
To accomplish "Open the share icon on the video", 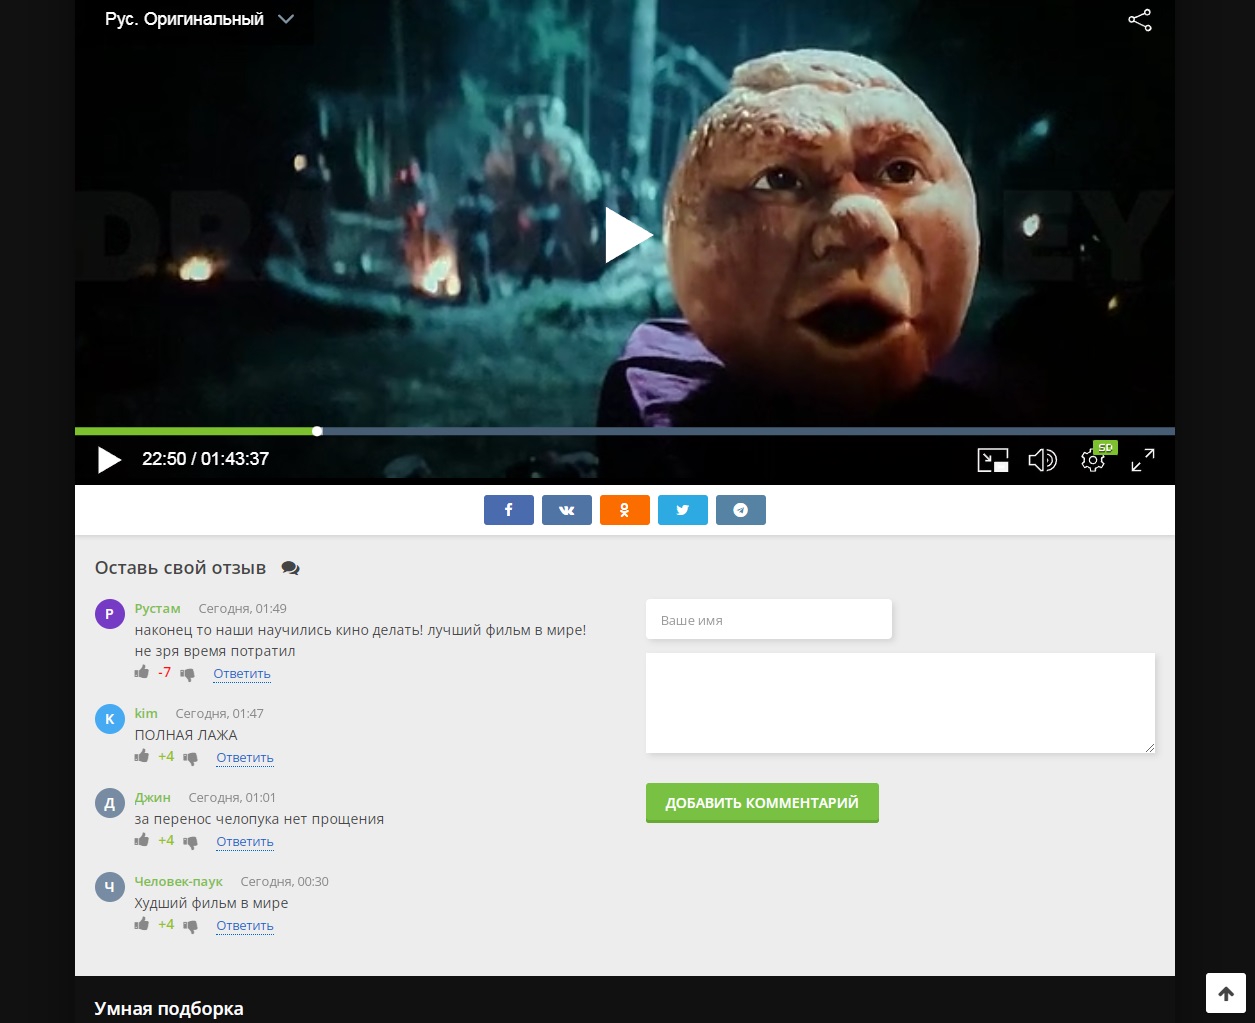I will click(1139, 20).
